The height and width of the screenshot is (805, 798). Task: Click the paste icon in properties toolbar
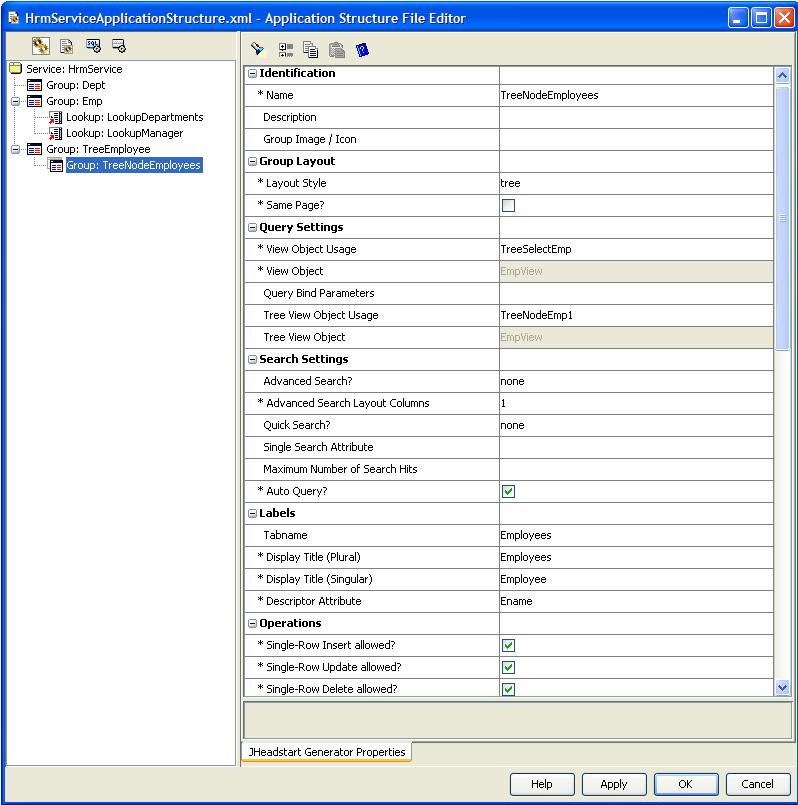point(337,49)
